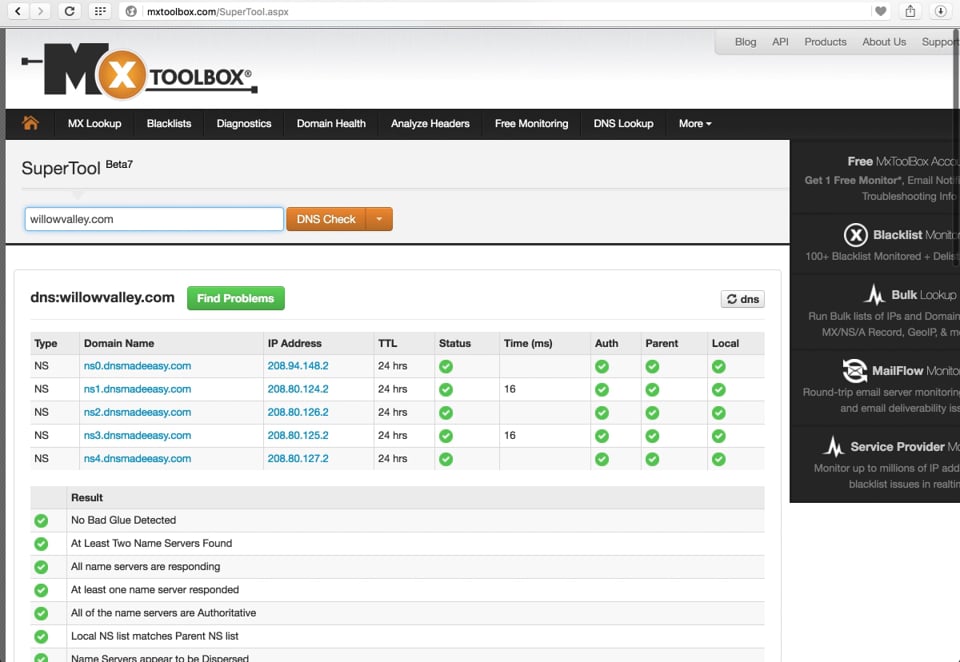Image resolution: width=960 pixels, height=662 pixels.
Task: Click Status check icon for ns4.dnsmadeeasy.com
Action: point(446,459)
